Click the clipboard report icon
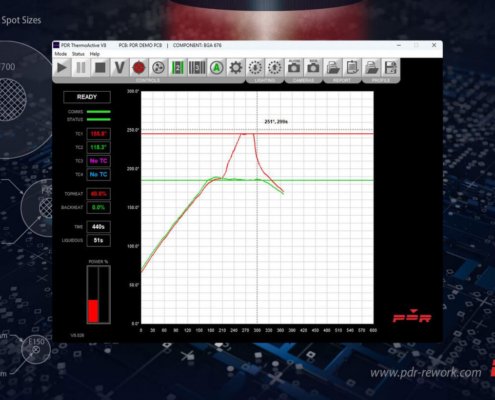This screenshot has width=495, height=400. click(x=352, y=68)
